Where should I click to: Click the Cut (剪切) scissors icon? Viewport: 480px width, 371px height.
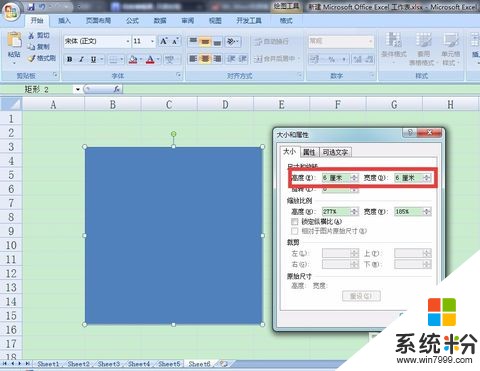coord(32,35)
